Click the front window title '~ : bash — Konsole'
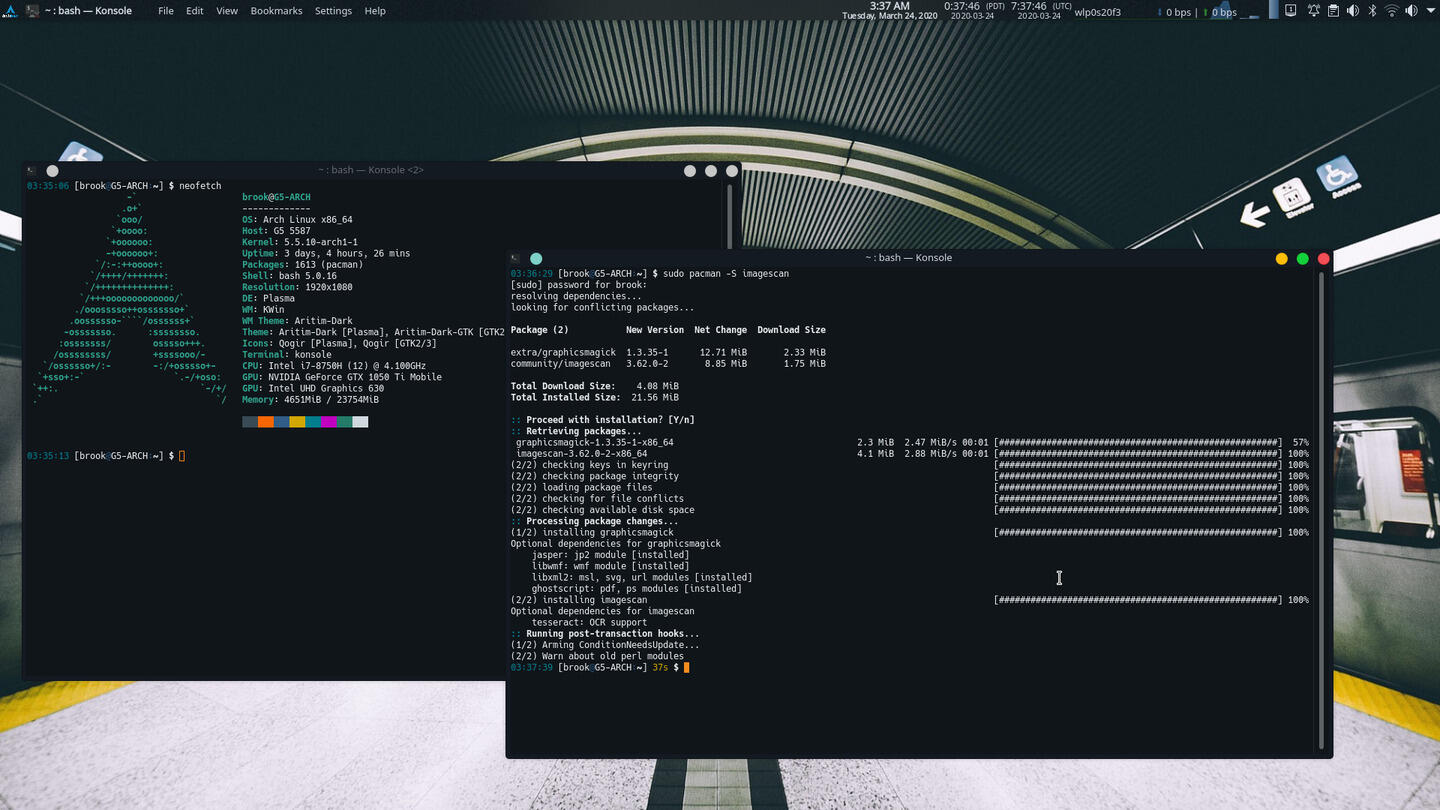The height and width of the screenshot is (810, 1440). point(908,258)
